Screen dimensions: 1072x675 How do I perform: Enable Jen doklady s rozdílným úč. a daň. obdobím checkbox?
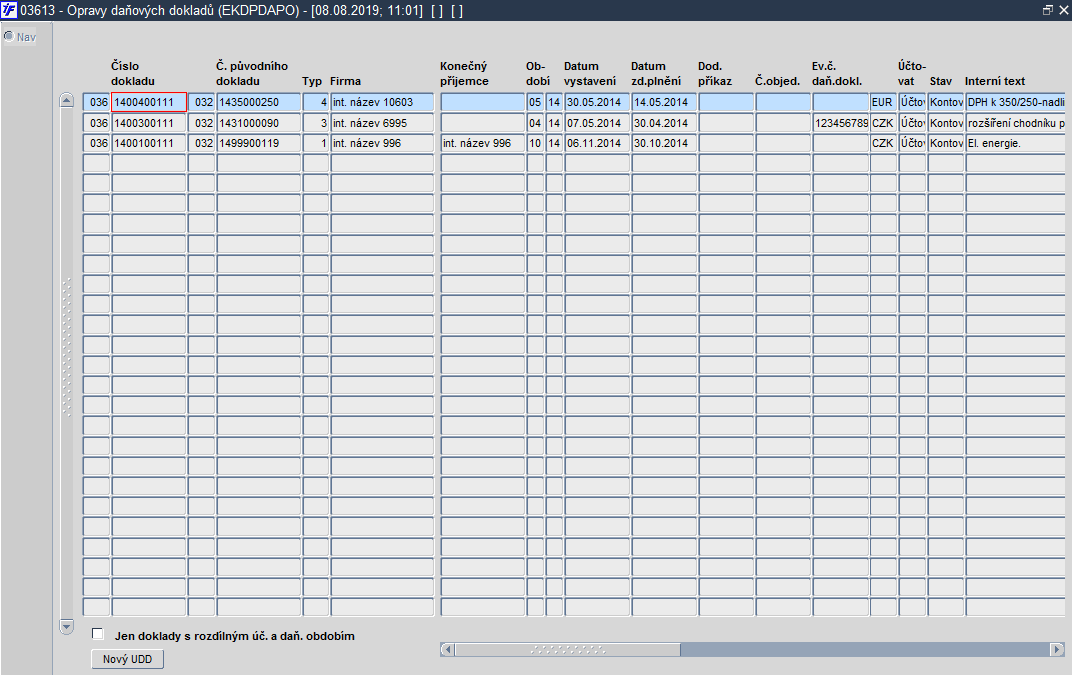pos(98,634)
